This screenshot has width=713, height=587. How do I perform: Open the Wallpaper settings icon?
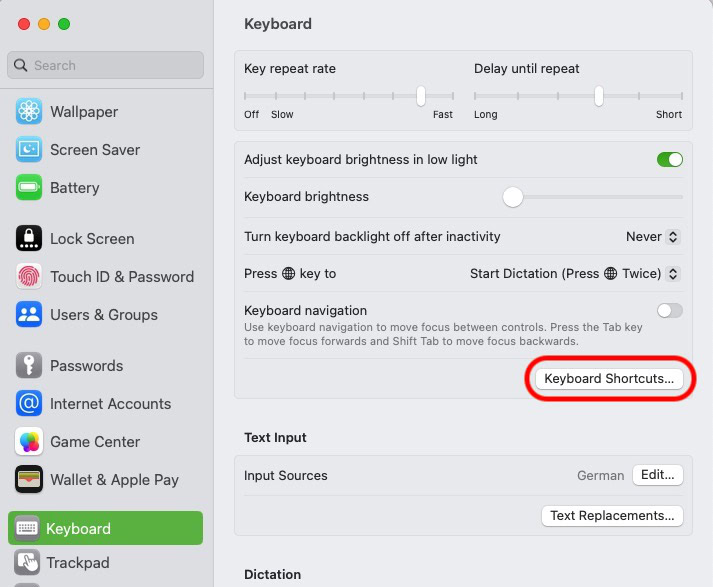(x=29, y=112)
